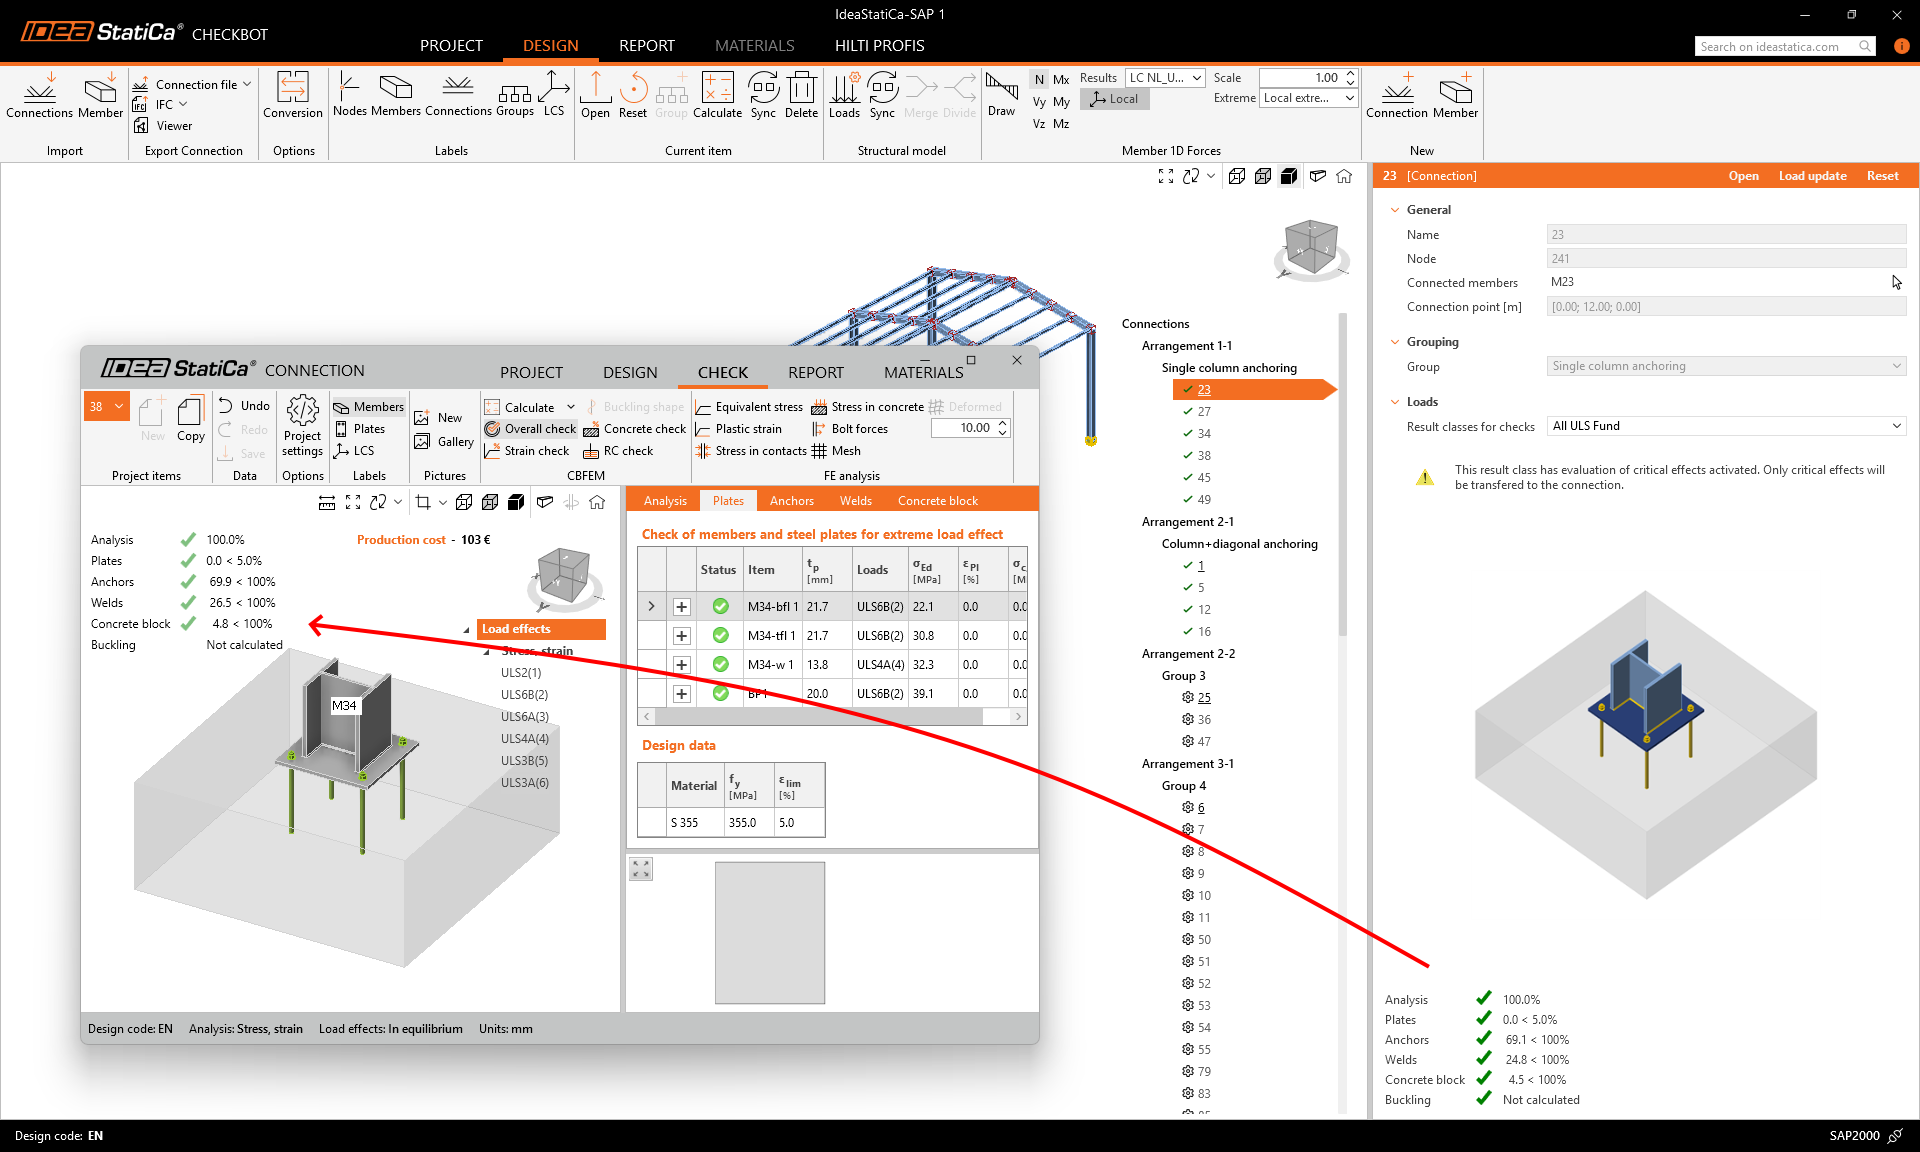
Task: Click the Load update button
Action: click(1812, 176)
